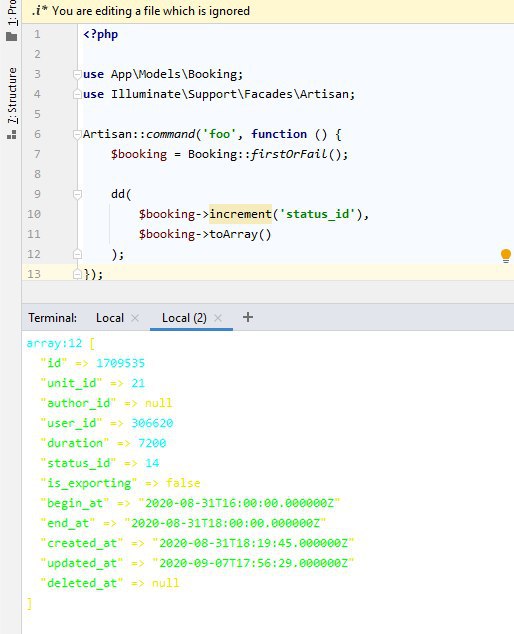Click fold end marker on line 12
This screenshot has height=634, width=514.
[x=77, y=254]
